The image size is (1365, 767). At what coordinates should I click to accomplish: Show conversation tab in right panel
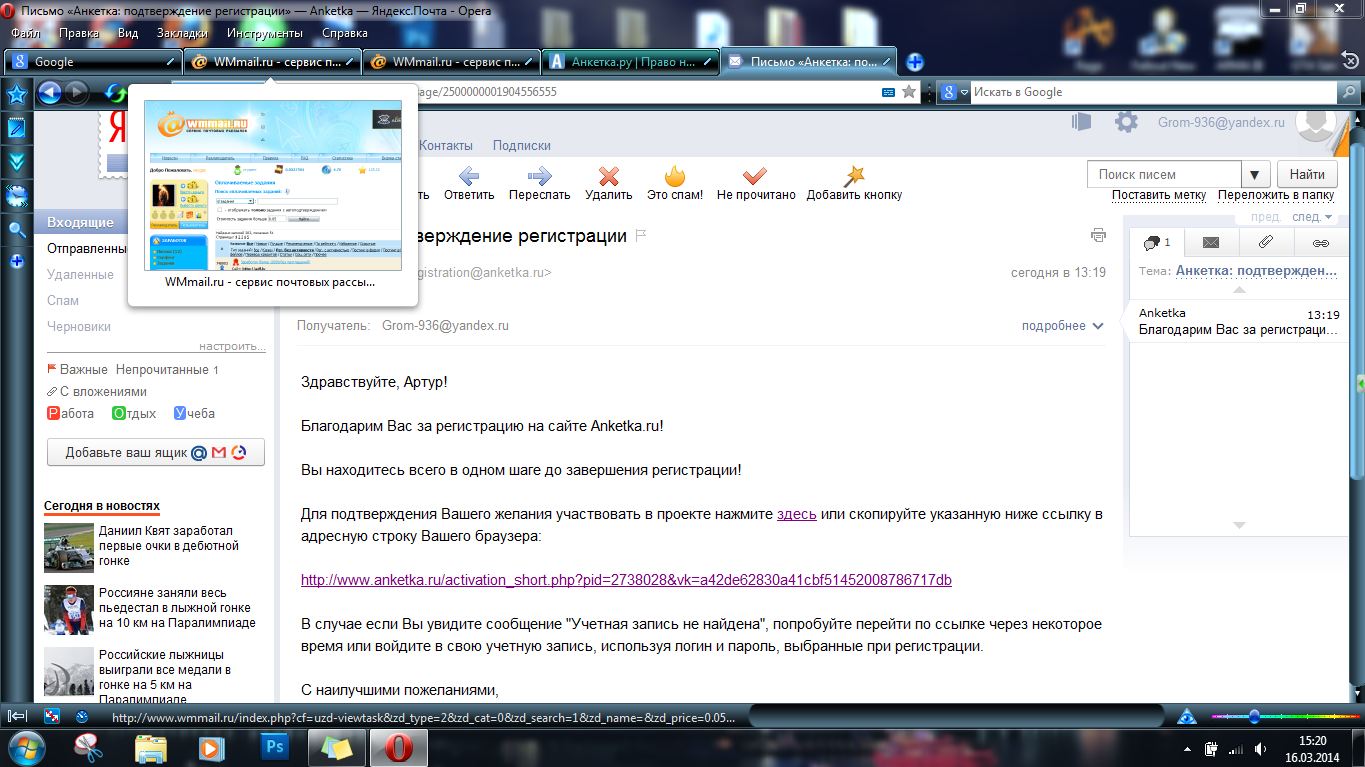click(1157, 242)
